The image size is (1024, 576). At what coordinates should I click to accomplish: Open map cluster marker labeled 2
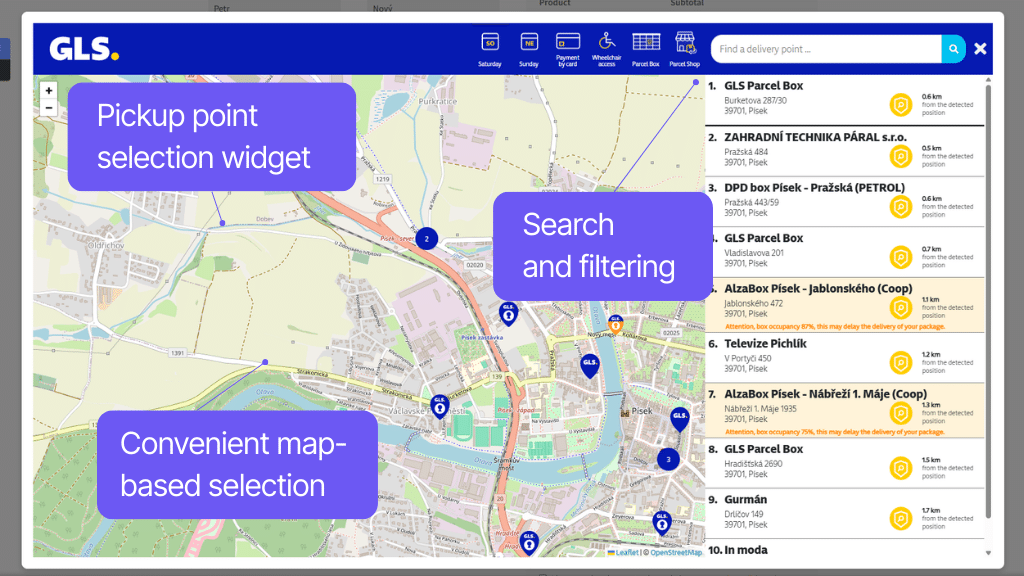coord(426,239)
